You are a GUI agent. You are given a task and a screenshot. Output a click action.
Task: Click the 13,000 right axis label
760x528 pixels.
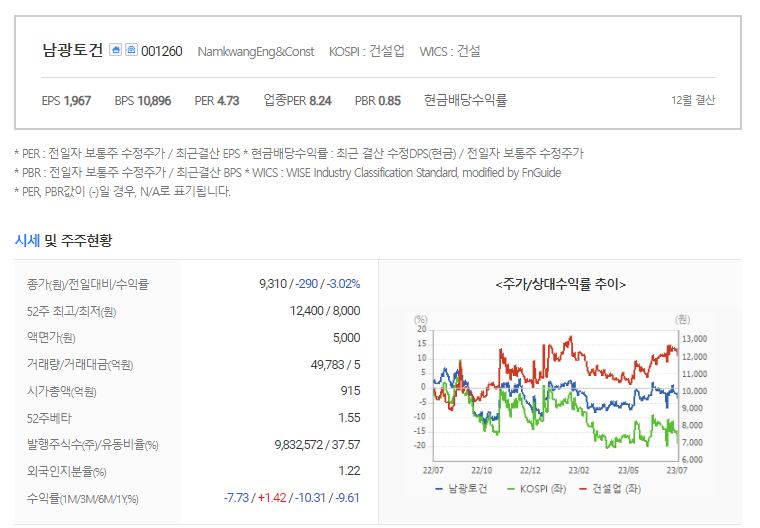(x=695, y=339)
